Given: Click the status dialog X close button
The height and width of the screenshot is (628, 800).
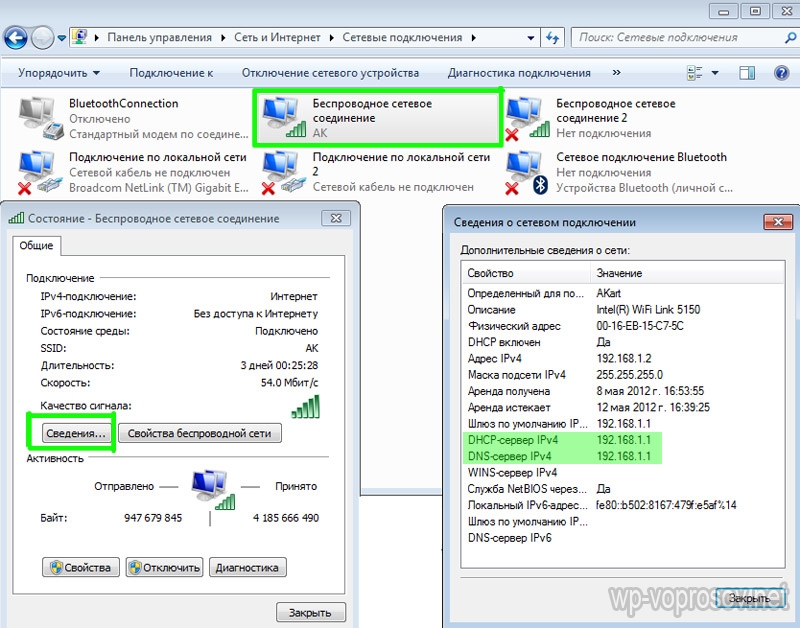Looking at the screenshot, I should pyautogui.click(x=336, y=218).
